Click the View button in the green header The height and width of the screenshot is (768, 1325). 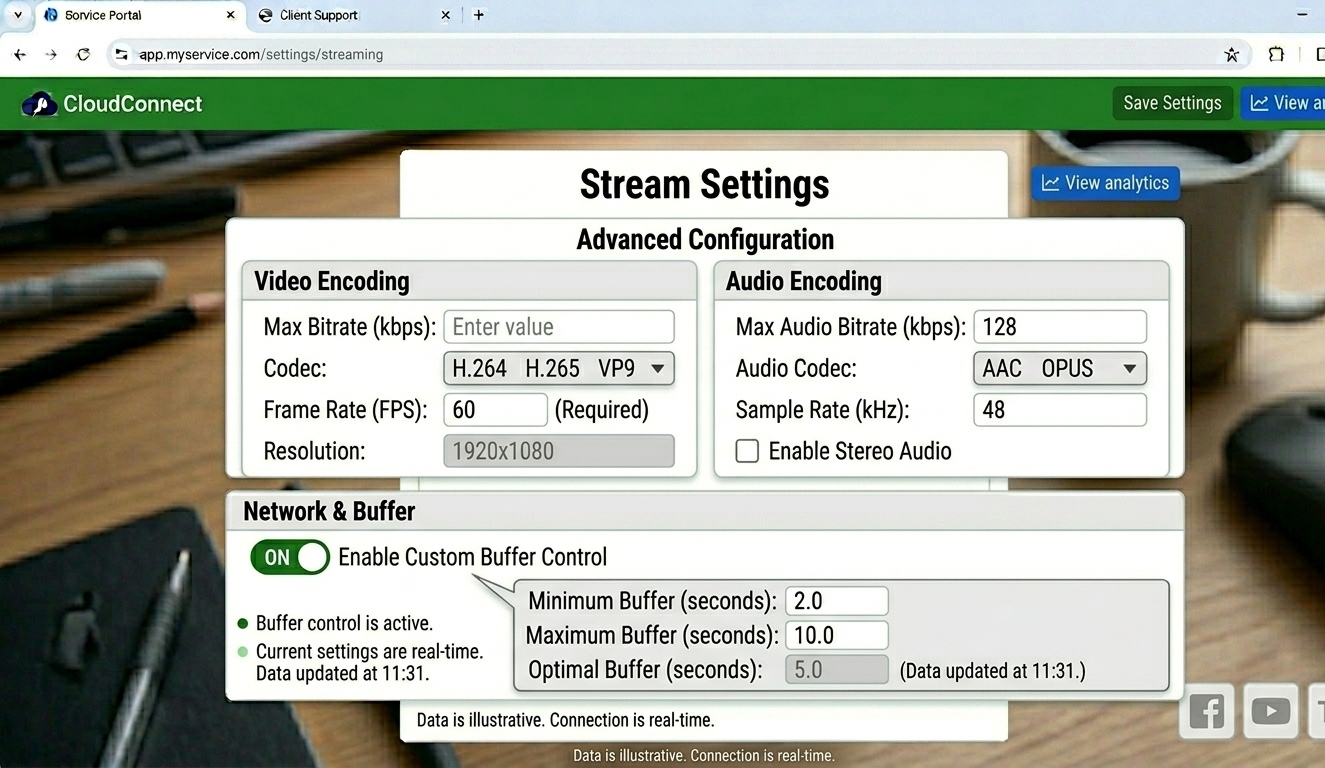click(x=1283, y=103)
